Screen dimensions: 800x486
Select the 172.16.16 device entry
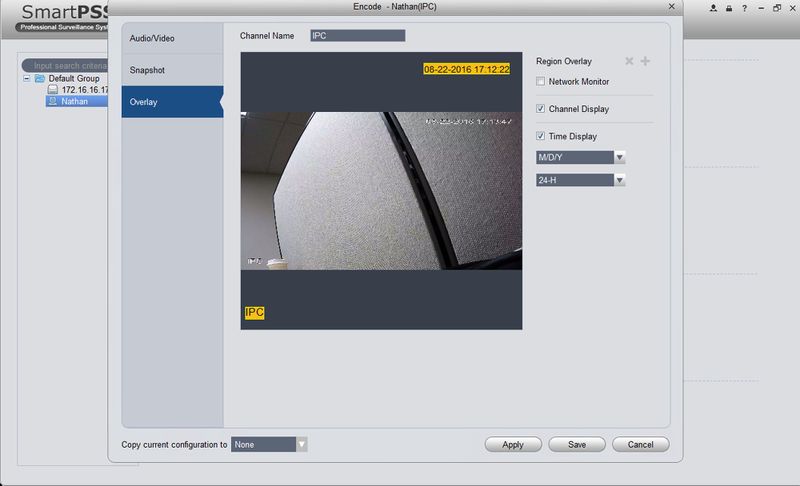85,90
